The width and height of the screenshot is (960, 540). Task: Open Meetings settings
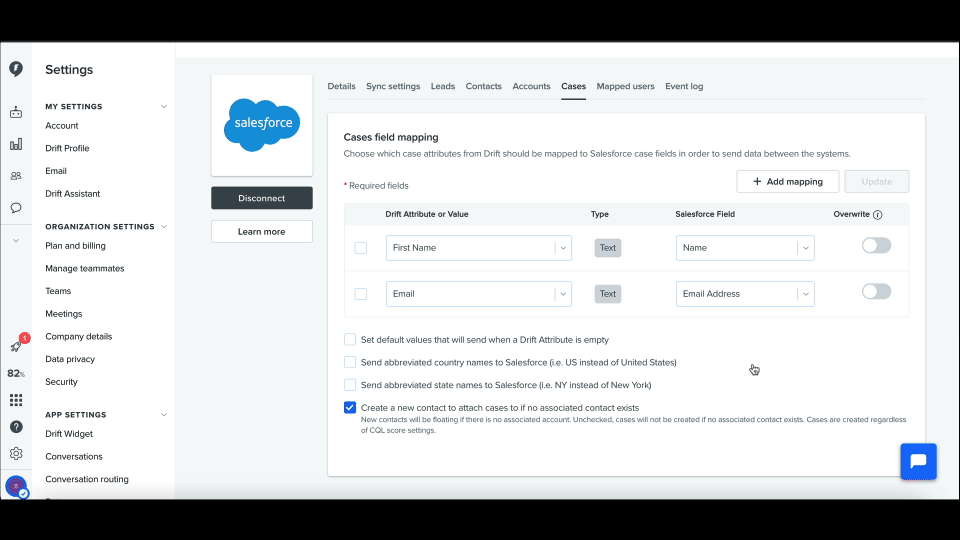point(64,313)
